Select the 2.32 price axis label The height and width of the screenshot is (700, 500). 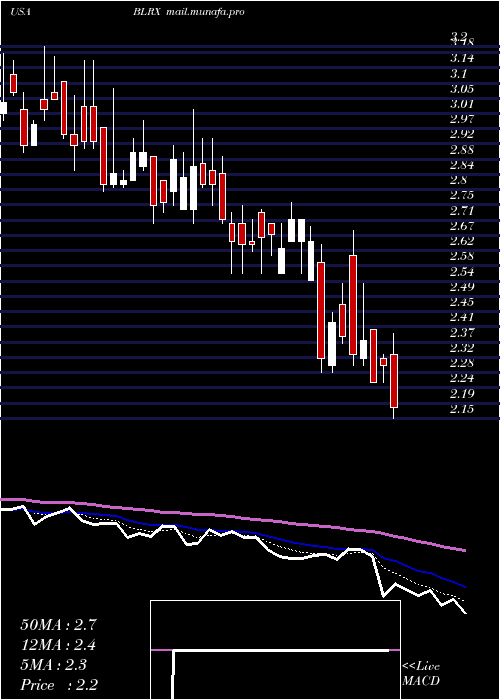pos(462,348)
